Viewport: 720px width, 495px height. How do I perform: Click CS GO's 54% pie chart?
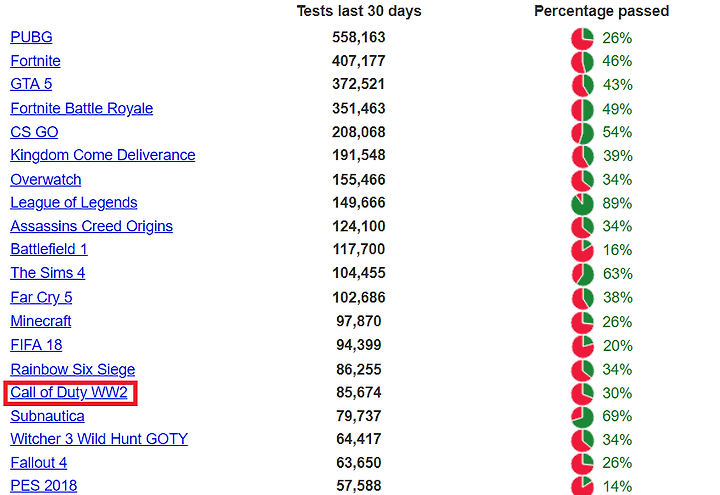[x=582, y=133]
